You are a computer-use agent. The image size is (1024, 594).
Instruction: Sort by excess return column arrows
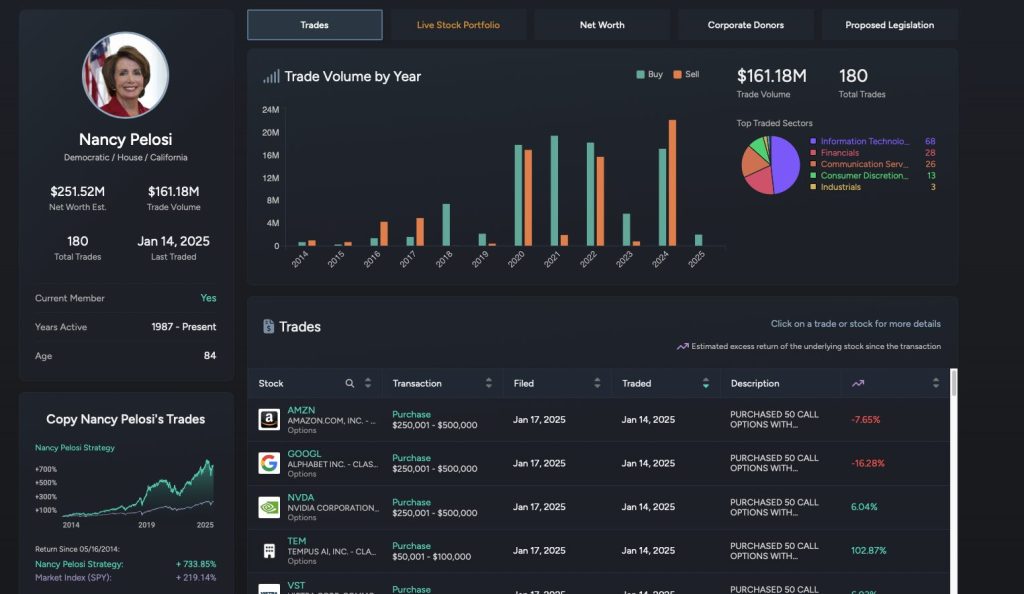coord(935,383)
